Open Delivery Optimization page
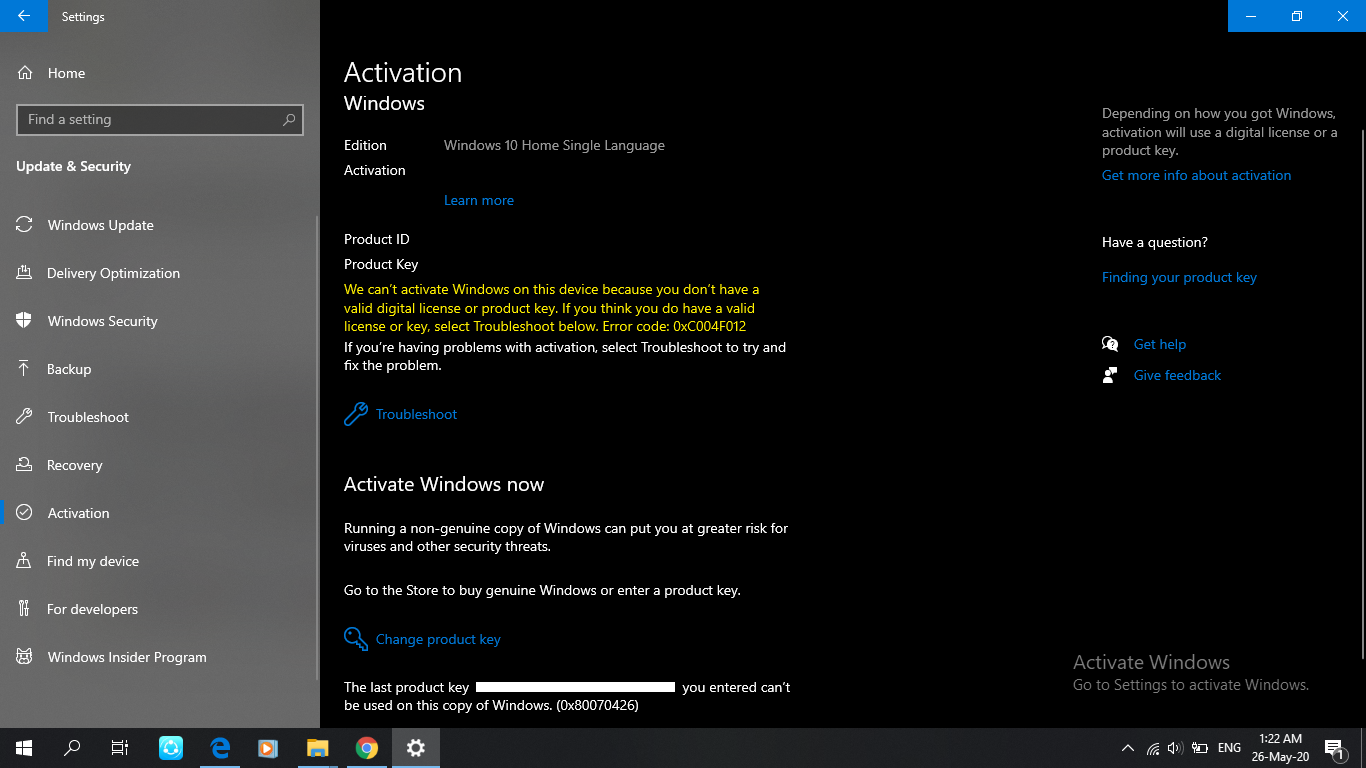The image size is (1366, 768). pos(160,273)
